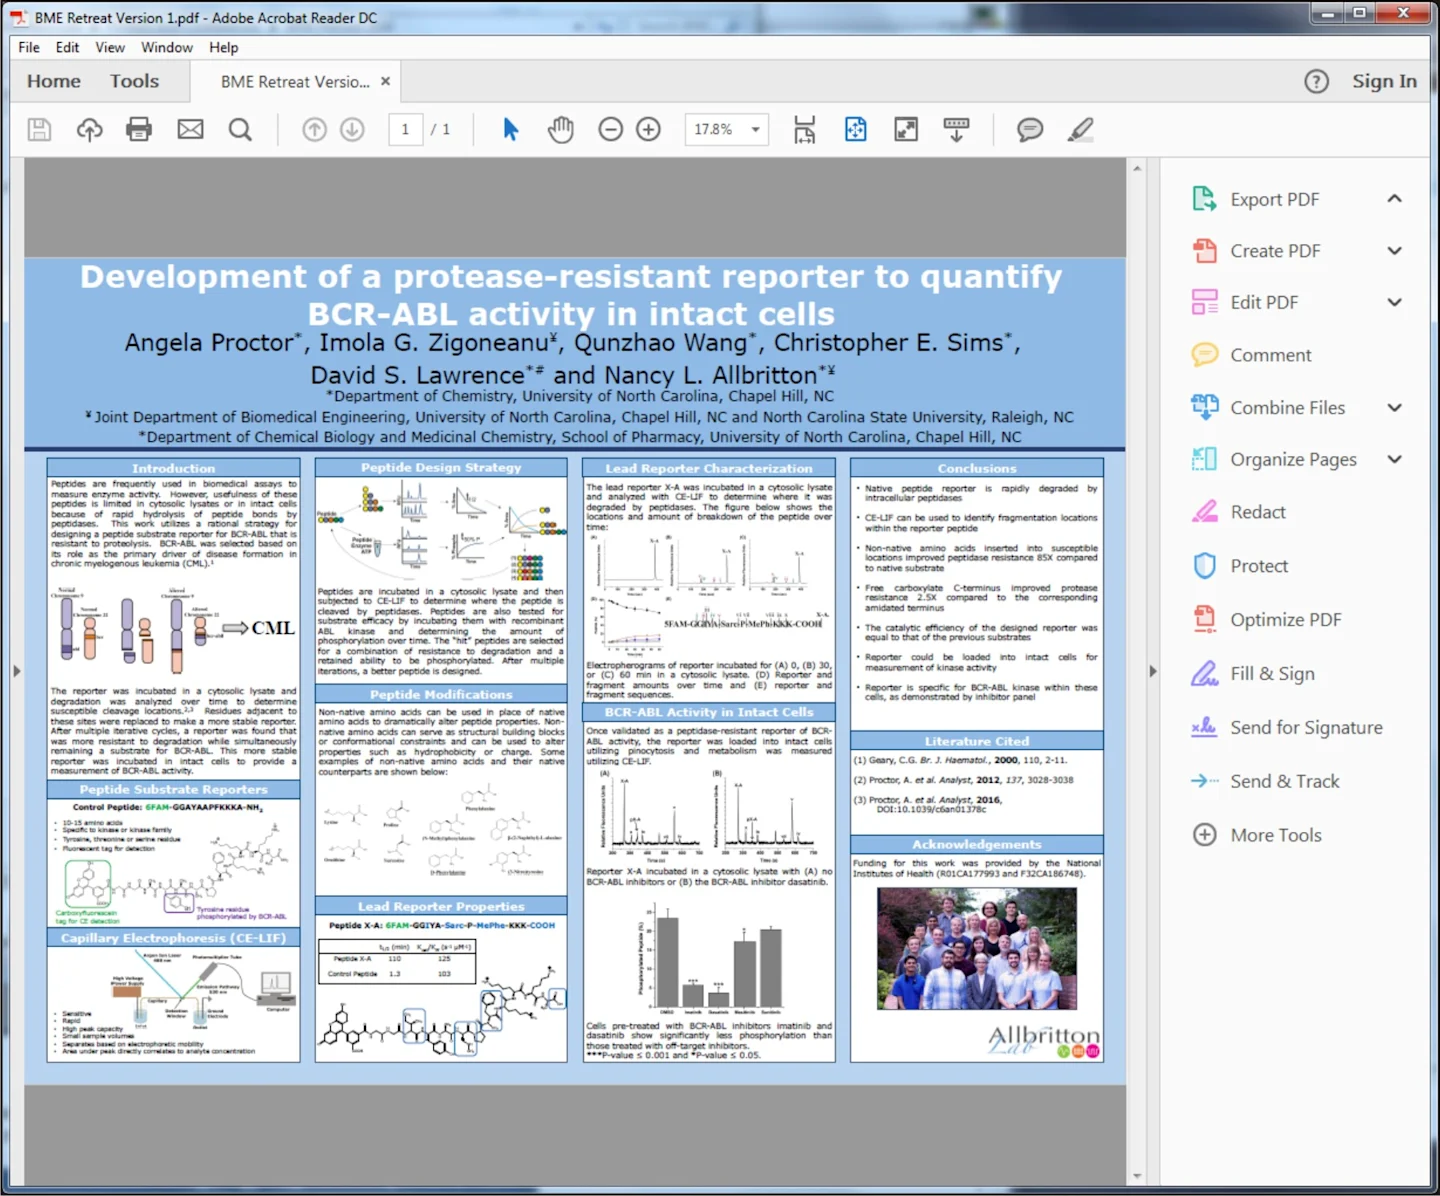
Task: Click the Sign In button
Action: pos(1384,81)
